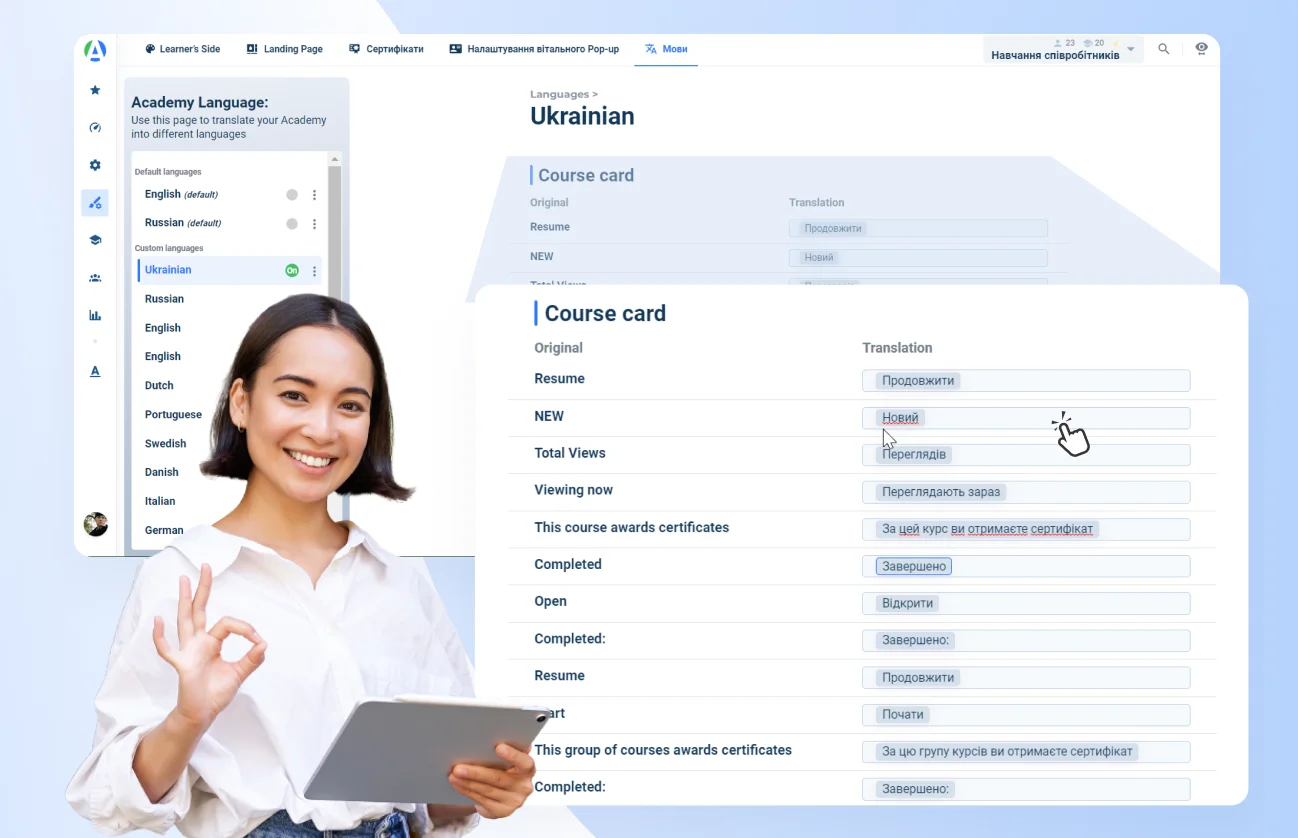Open the users group sidebar icon
Viewport: 1298px width, 838px height.
pyautogui.click(x=95, y=278)
